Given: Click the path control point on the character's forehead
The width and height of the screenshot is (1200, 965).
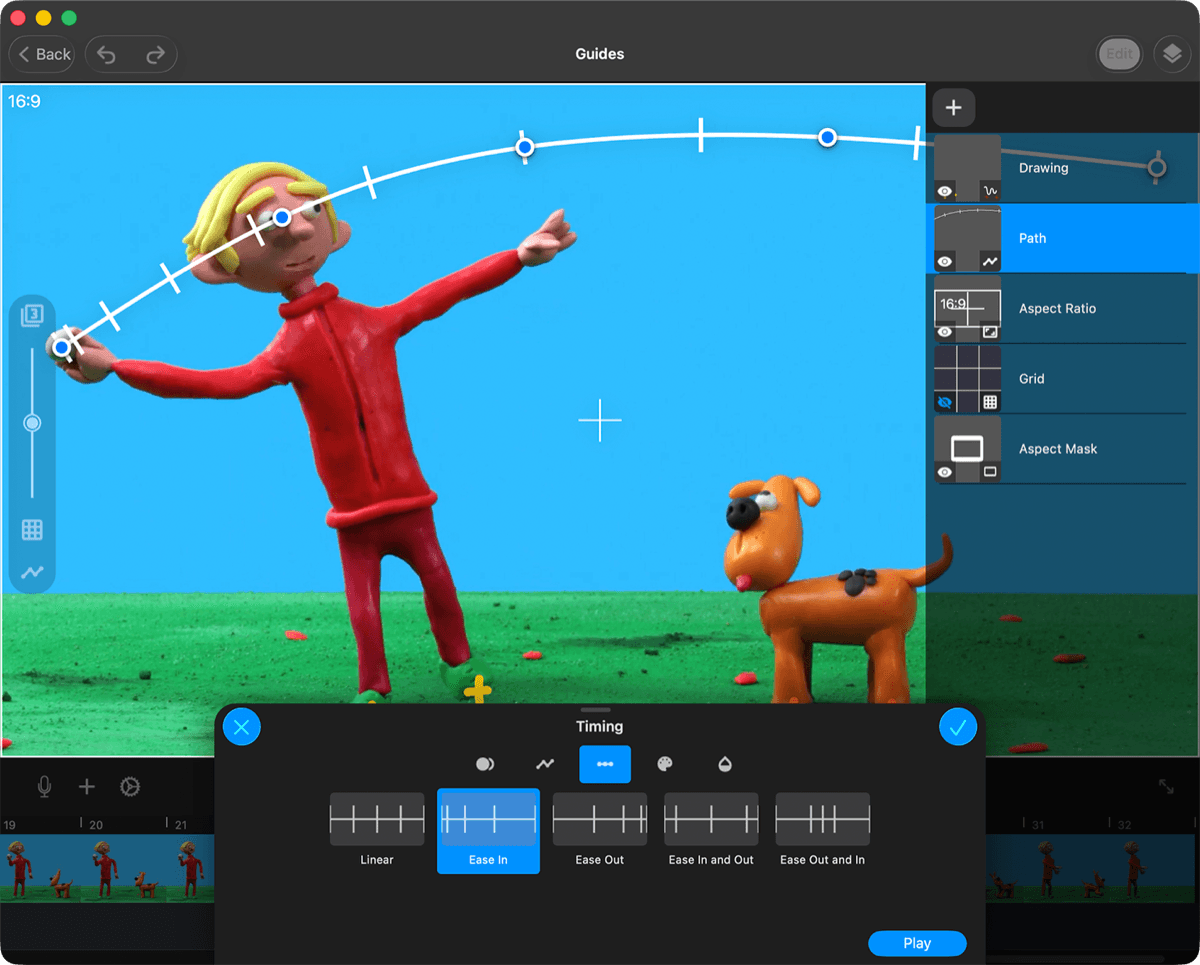Looking at the screenshot, I should click(x=283, y=217).
